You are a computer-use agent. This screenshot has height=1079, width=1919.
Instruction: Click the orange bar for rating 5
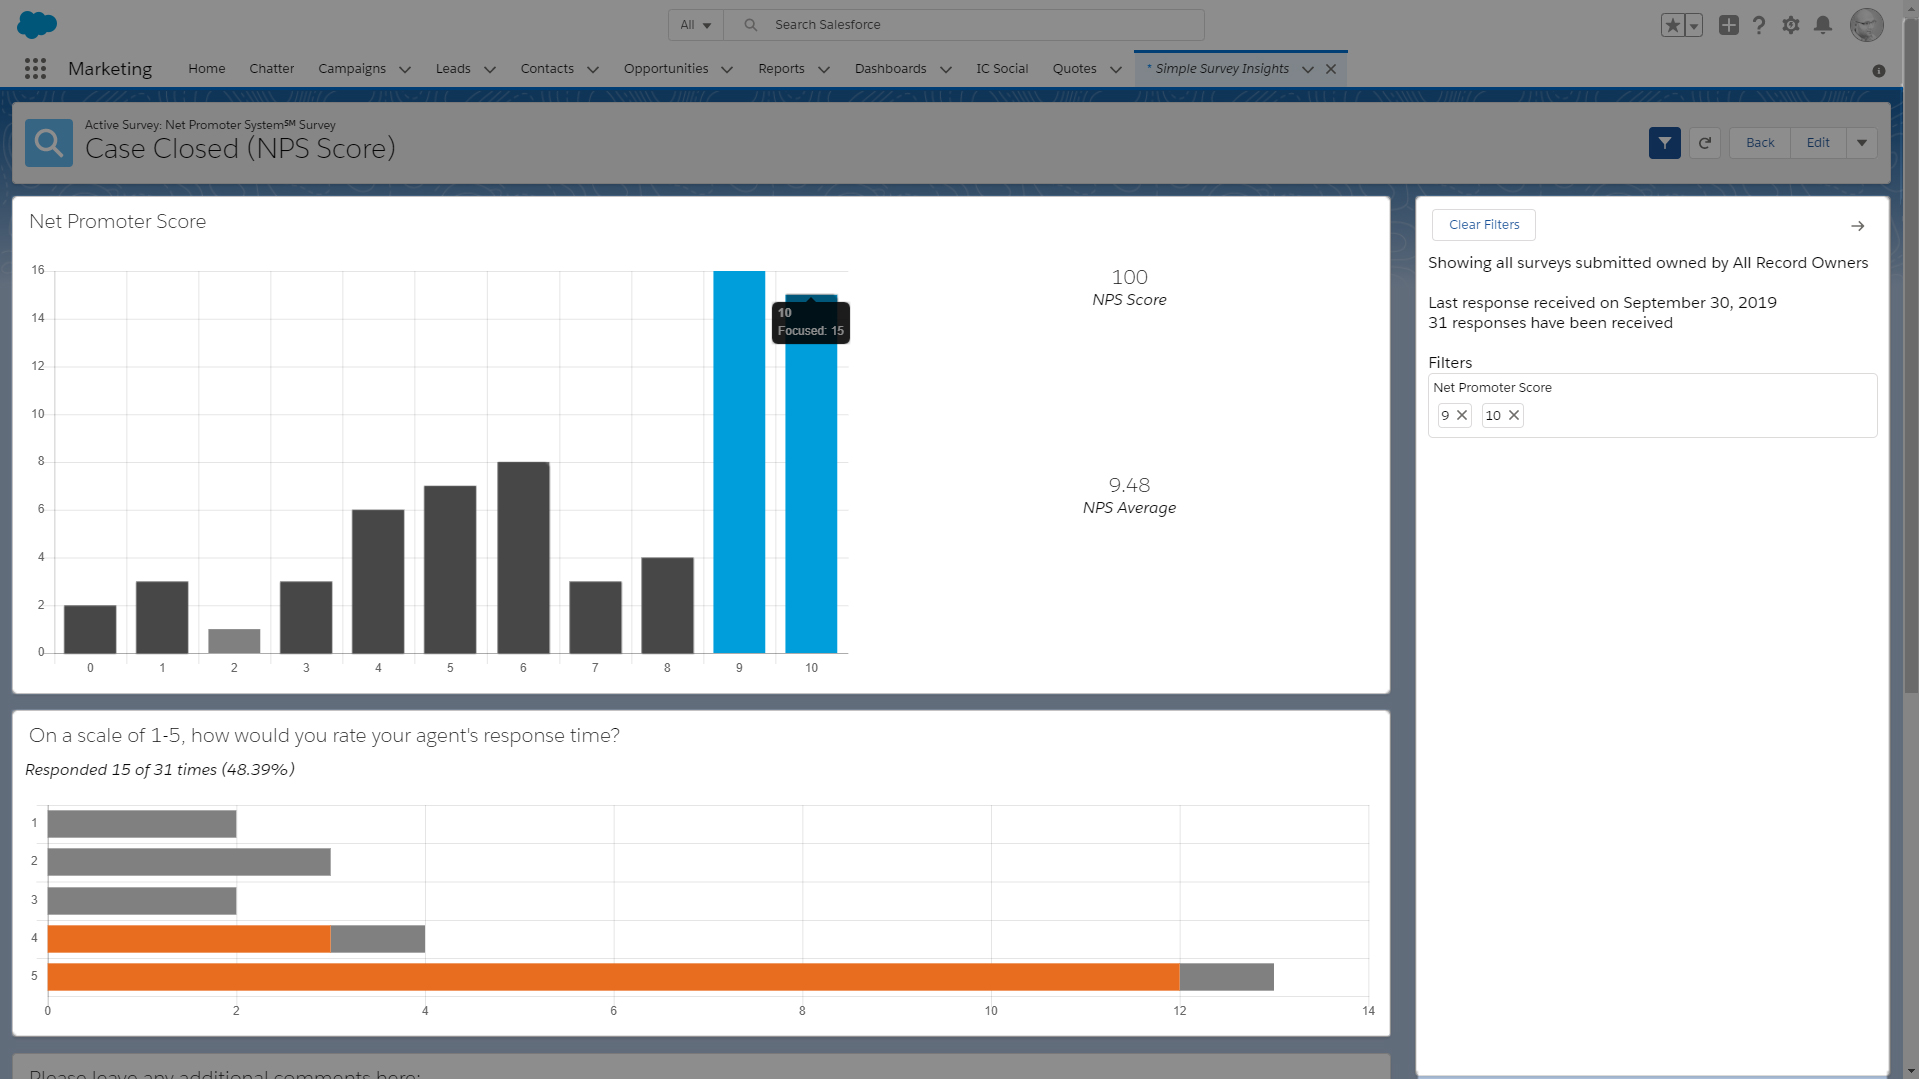613,977
